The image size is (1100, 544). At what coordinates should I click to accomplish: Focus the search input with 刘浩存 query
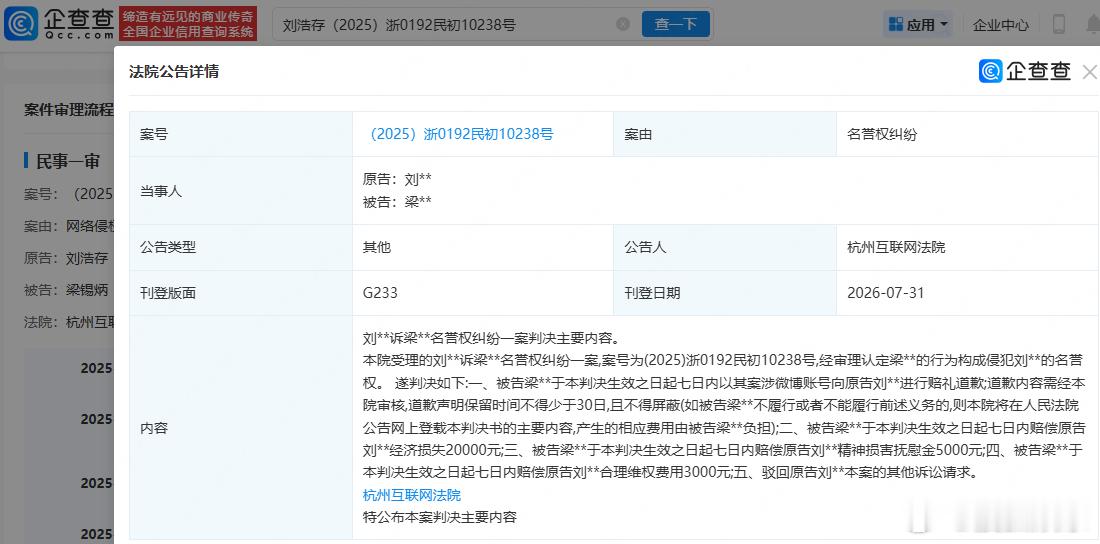[448, 25]
